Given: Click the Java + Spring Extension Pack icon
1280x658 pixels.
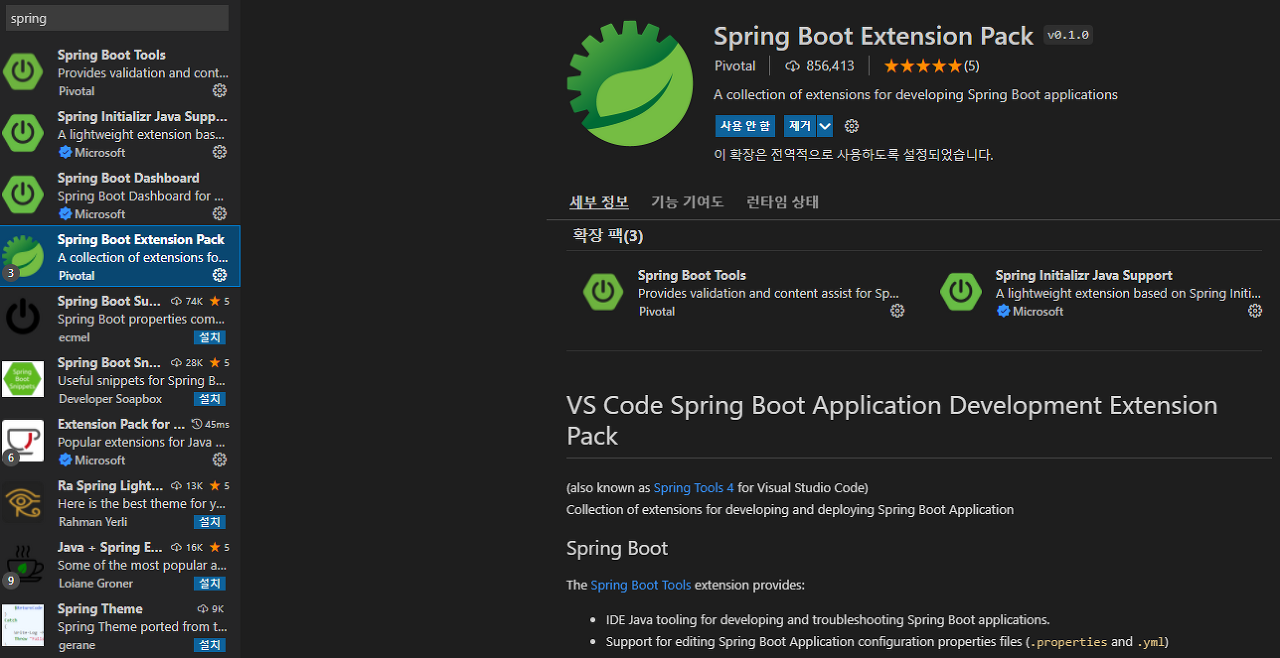Looking at the screenshot, I should point(23,564).
